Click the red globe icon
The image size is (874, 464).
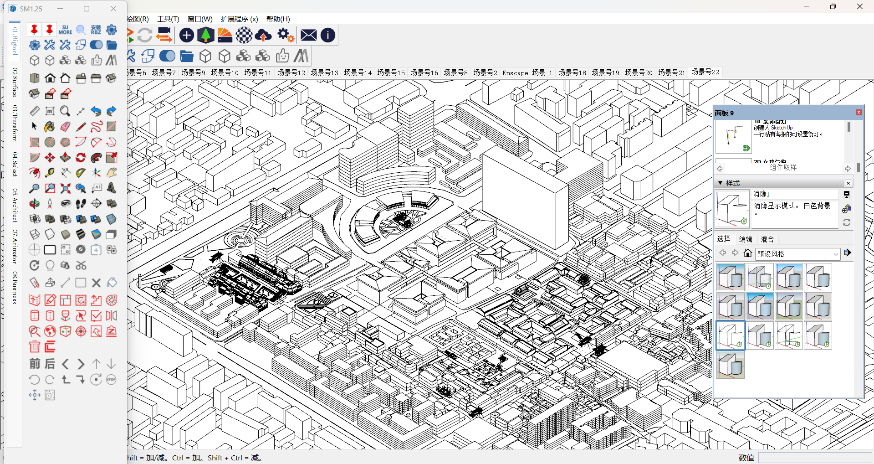50,331
